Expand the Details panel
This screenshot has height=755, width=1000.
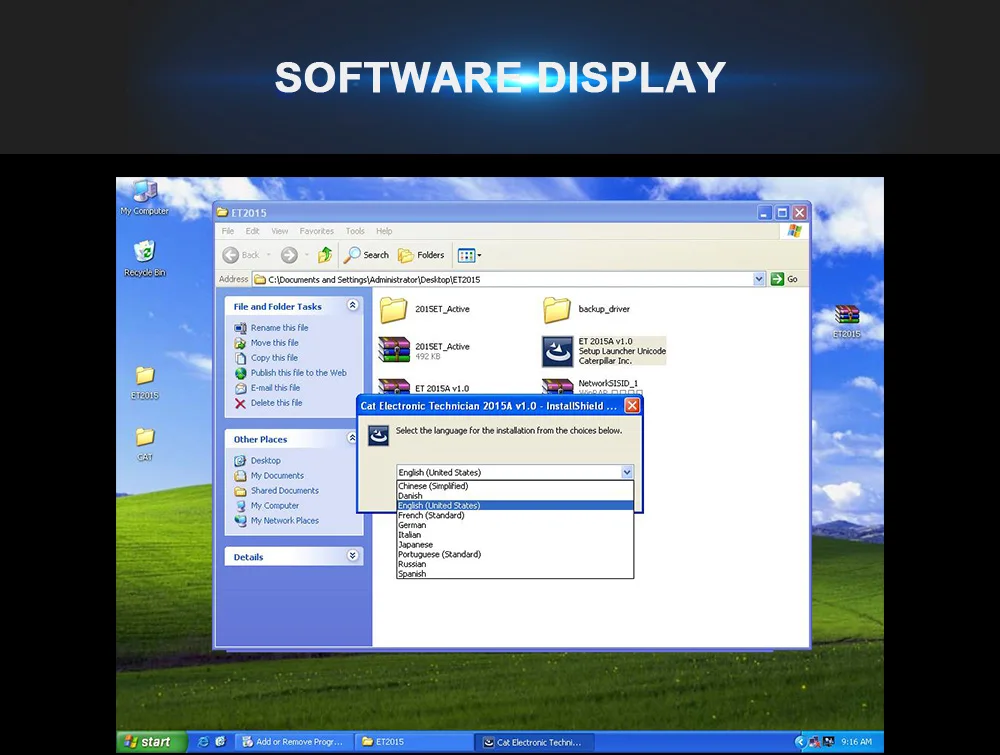352,556
